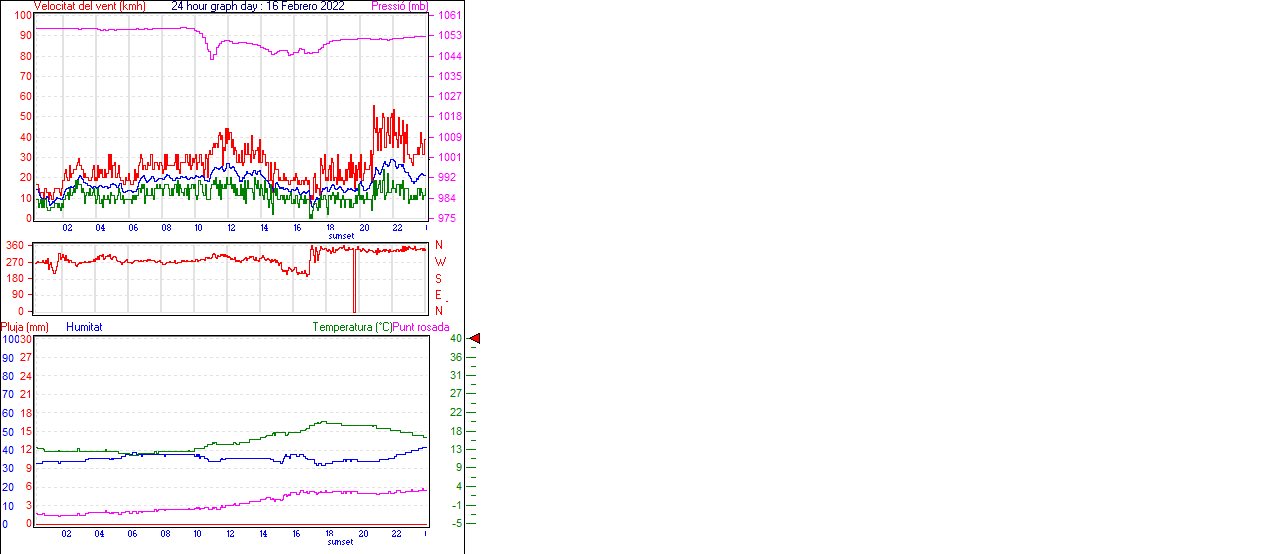Click the 'E' compass label beside direction chart
Screen dimensions: 1280x554
pyautogui.click(x=438, y=295)
